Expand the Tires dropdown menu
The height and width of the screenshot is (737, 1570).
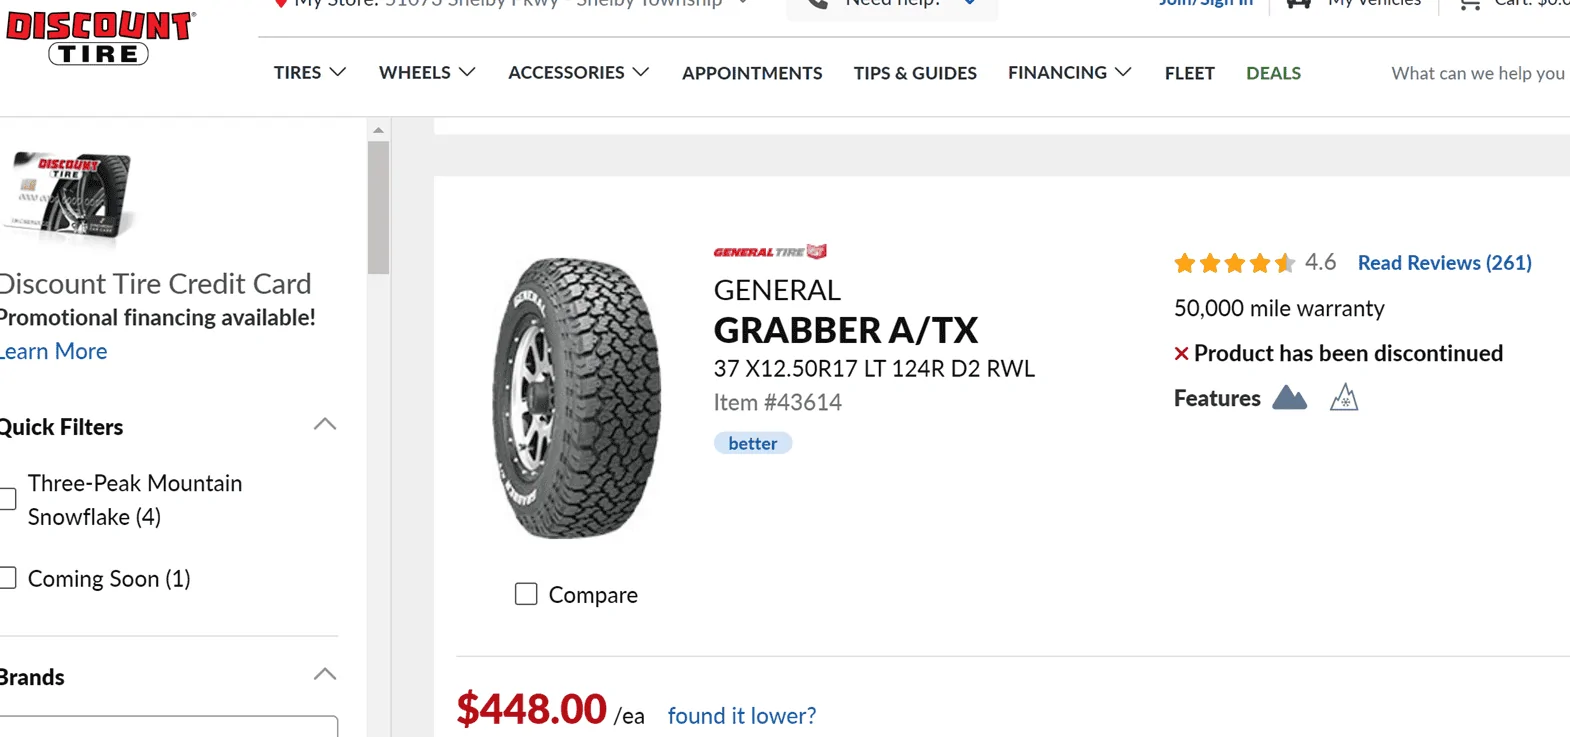[x=309, y=73]
